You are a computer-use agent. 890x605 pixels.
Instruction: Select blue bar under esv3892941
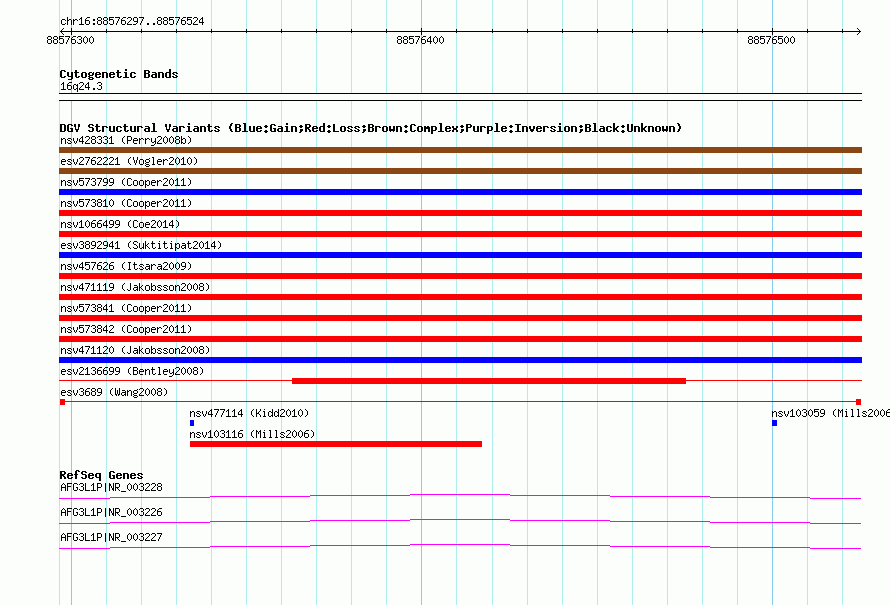tap(460, 255)
